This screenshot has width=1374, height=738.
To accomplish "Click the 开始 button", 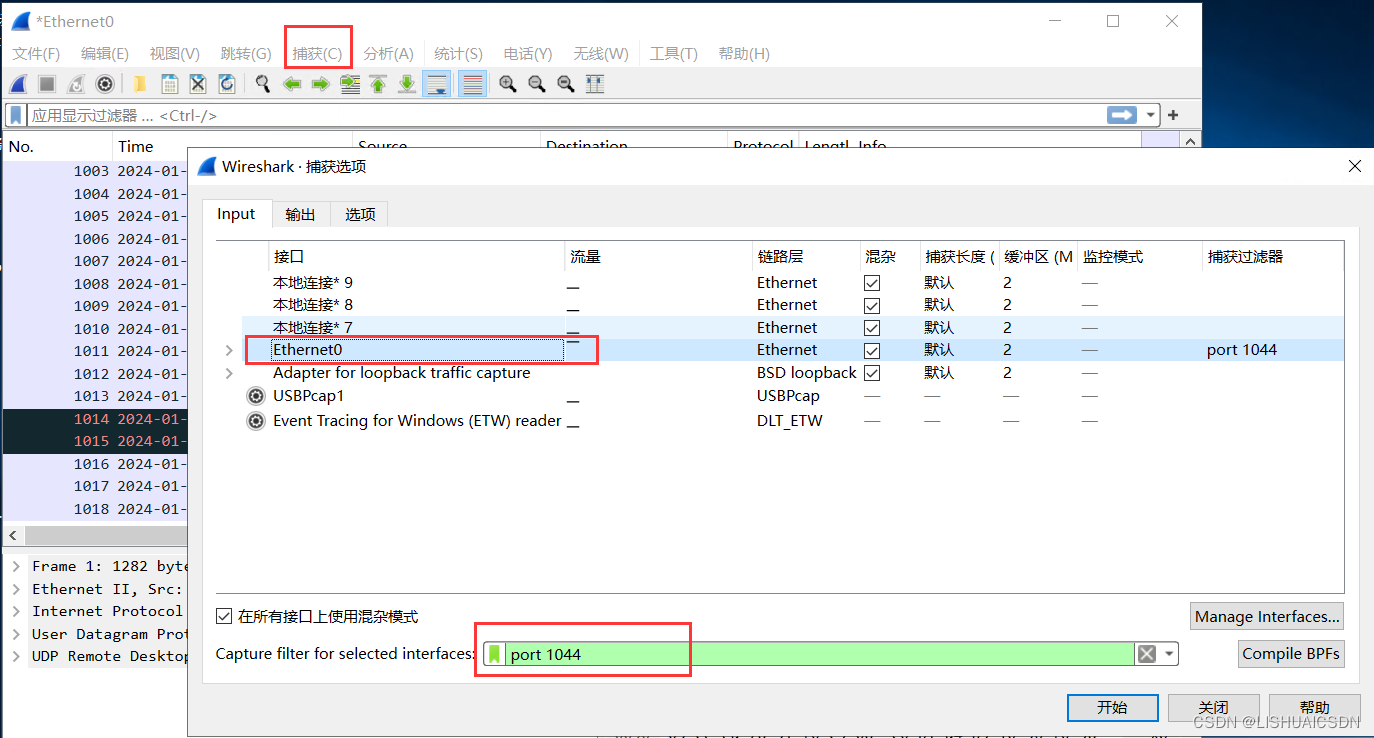I will (1112, 707).
